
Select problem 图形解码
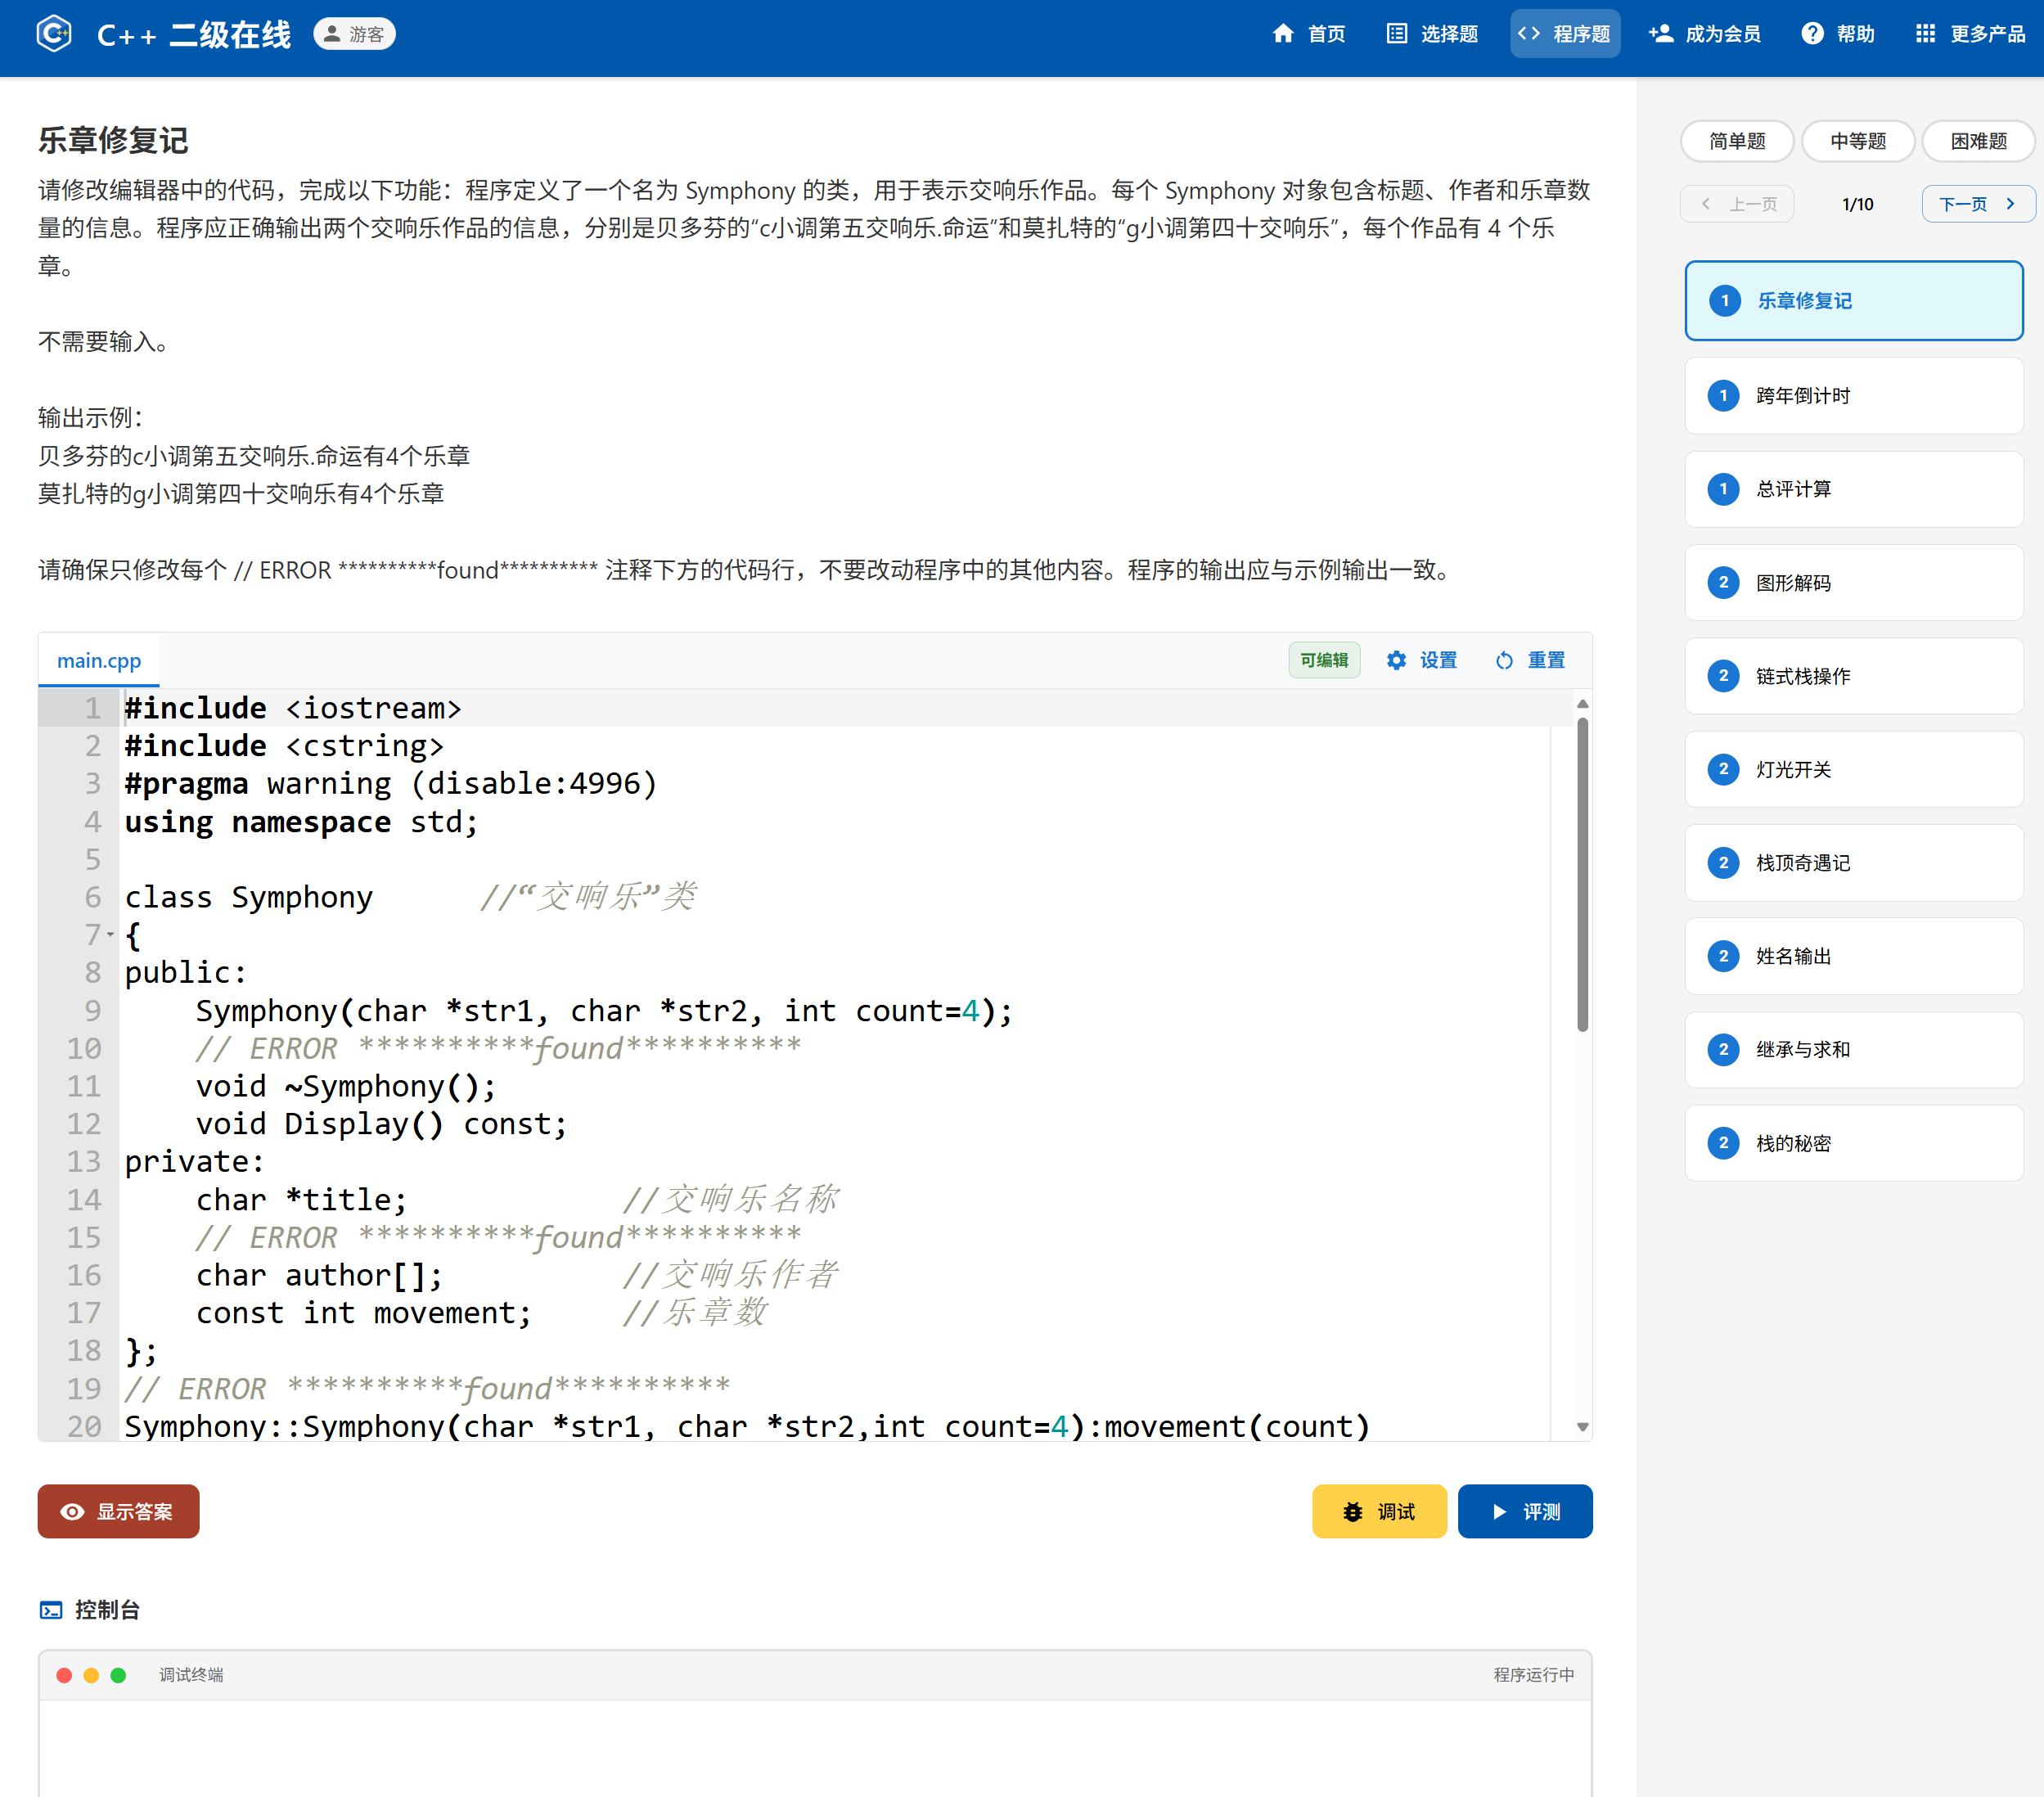[1854, 583]
